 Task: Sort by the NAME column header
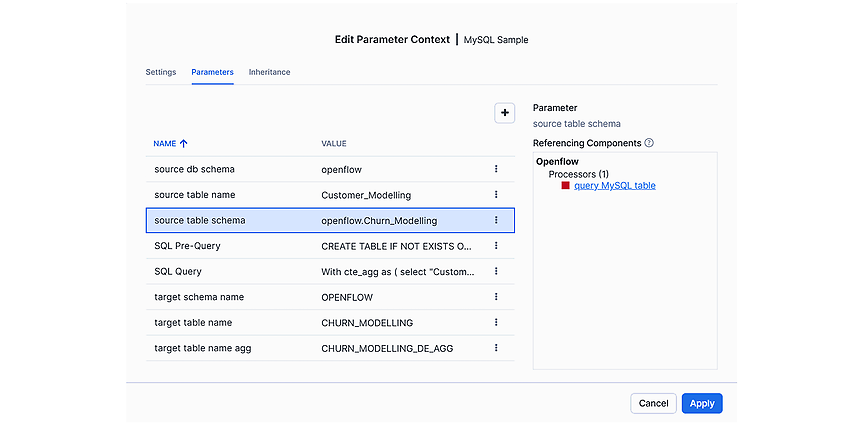pyautogui.click(x=165, y=144)
